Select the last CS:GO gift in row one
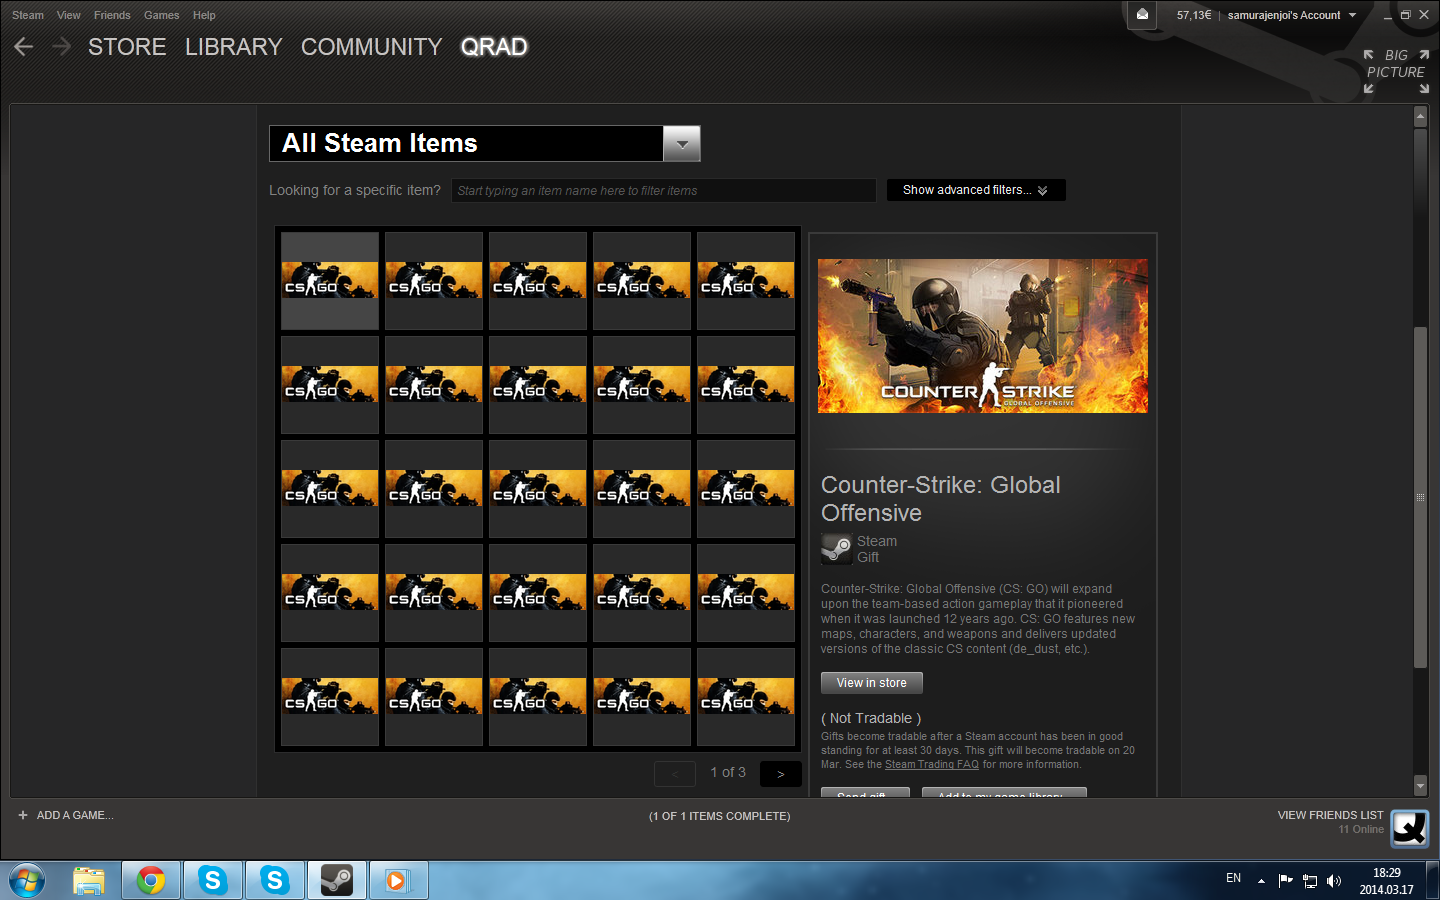1440x900 pixels. point(746,281)
